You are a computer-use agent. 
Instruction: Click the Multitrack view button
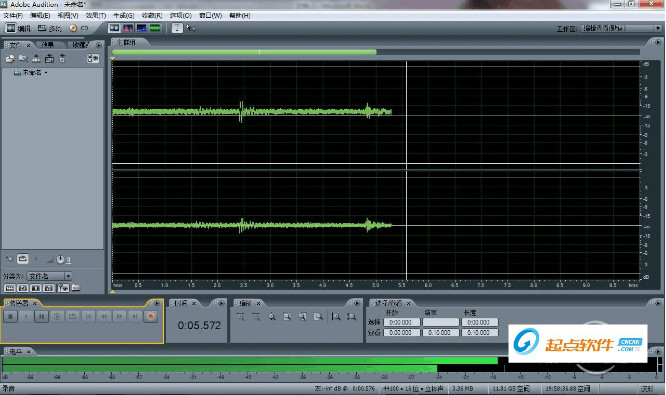click(49, 28)
